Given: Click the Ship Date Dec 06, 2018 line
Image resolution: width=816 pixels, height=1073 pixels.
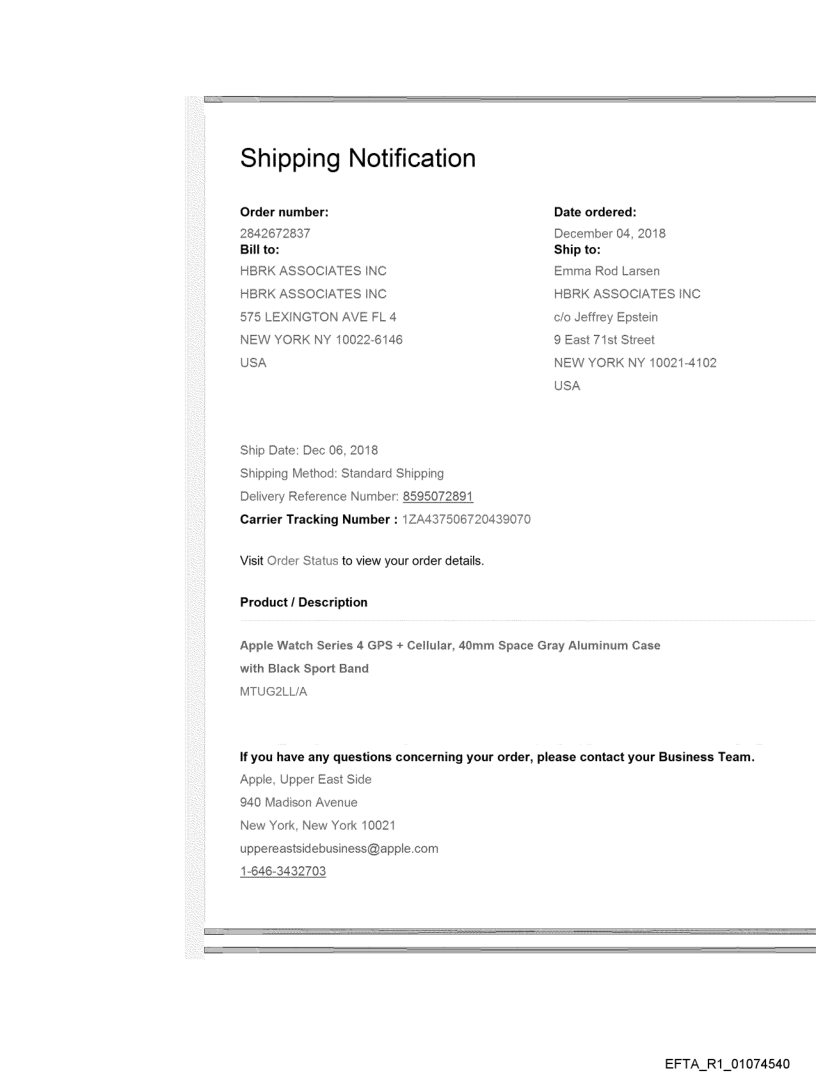Looking at the screenshot, I should click(309, 450).
